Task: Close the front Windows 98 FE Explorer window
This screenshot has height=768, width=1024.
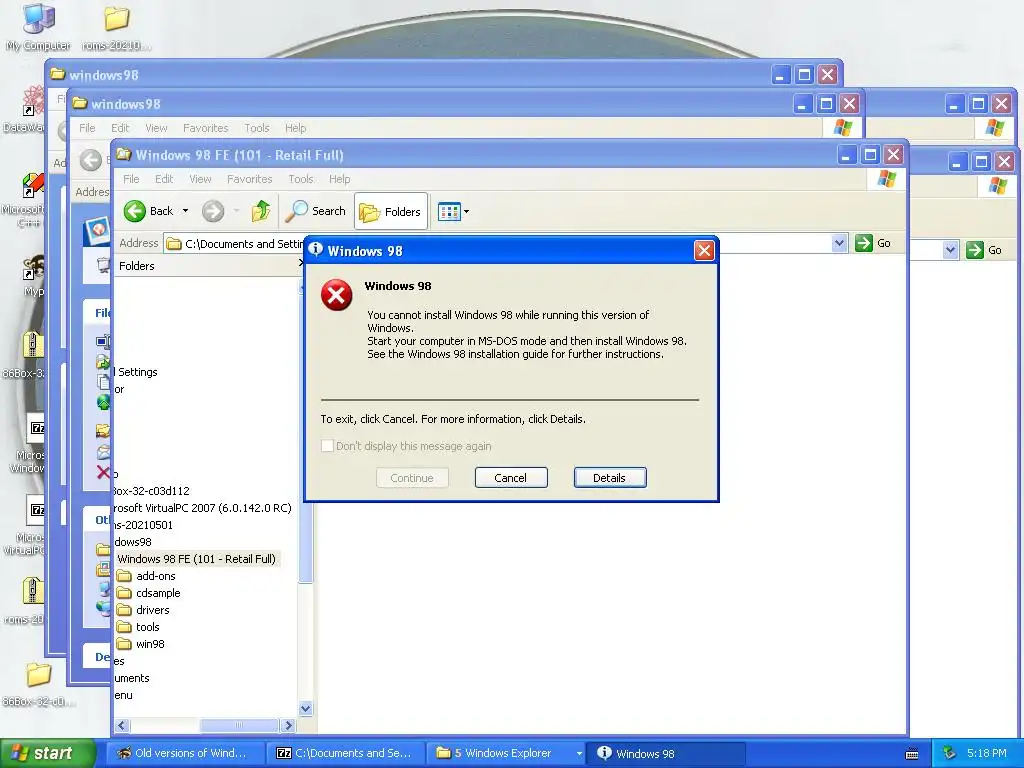Action: tap(893, 155)
